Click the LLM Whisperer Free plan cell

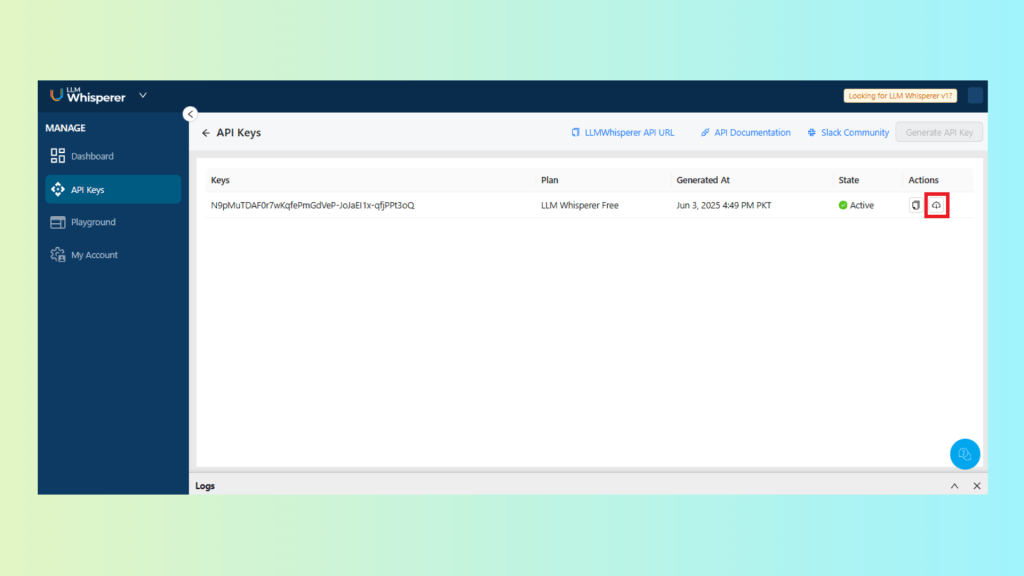(x=579, y=205)
